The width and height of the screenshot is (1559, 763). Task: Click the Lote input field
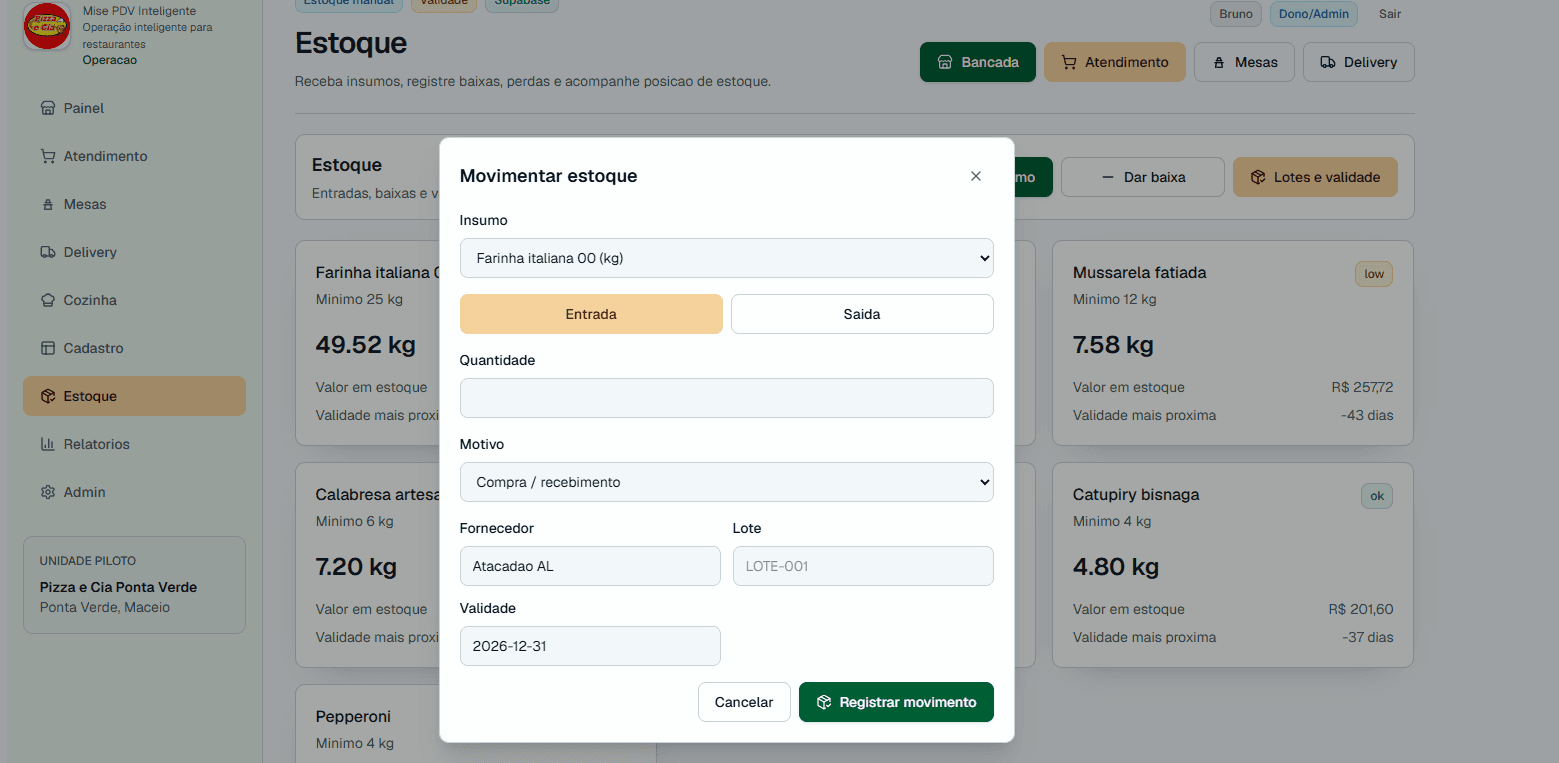[x=863, y=566]
